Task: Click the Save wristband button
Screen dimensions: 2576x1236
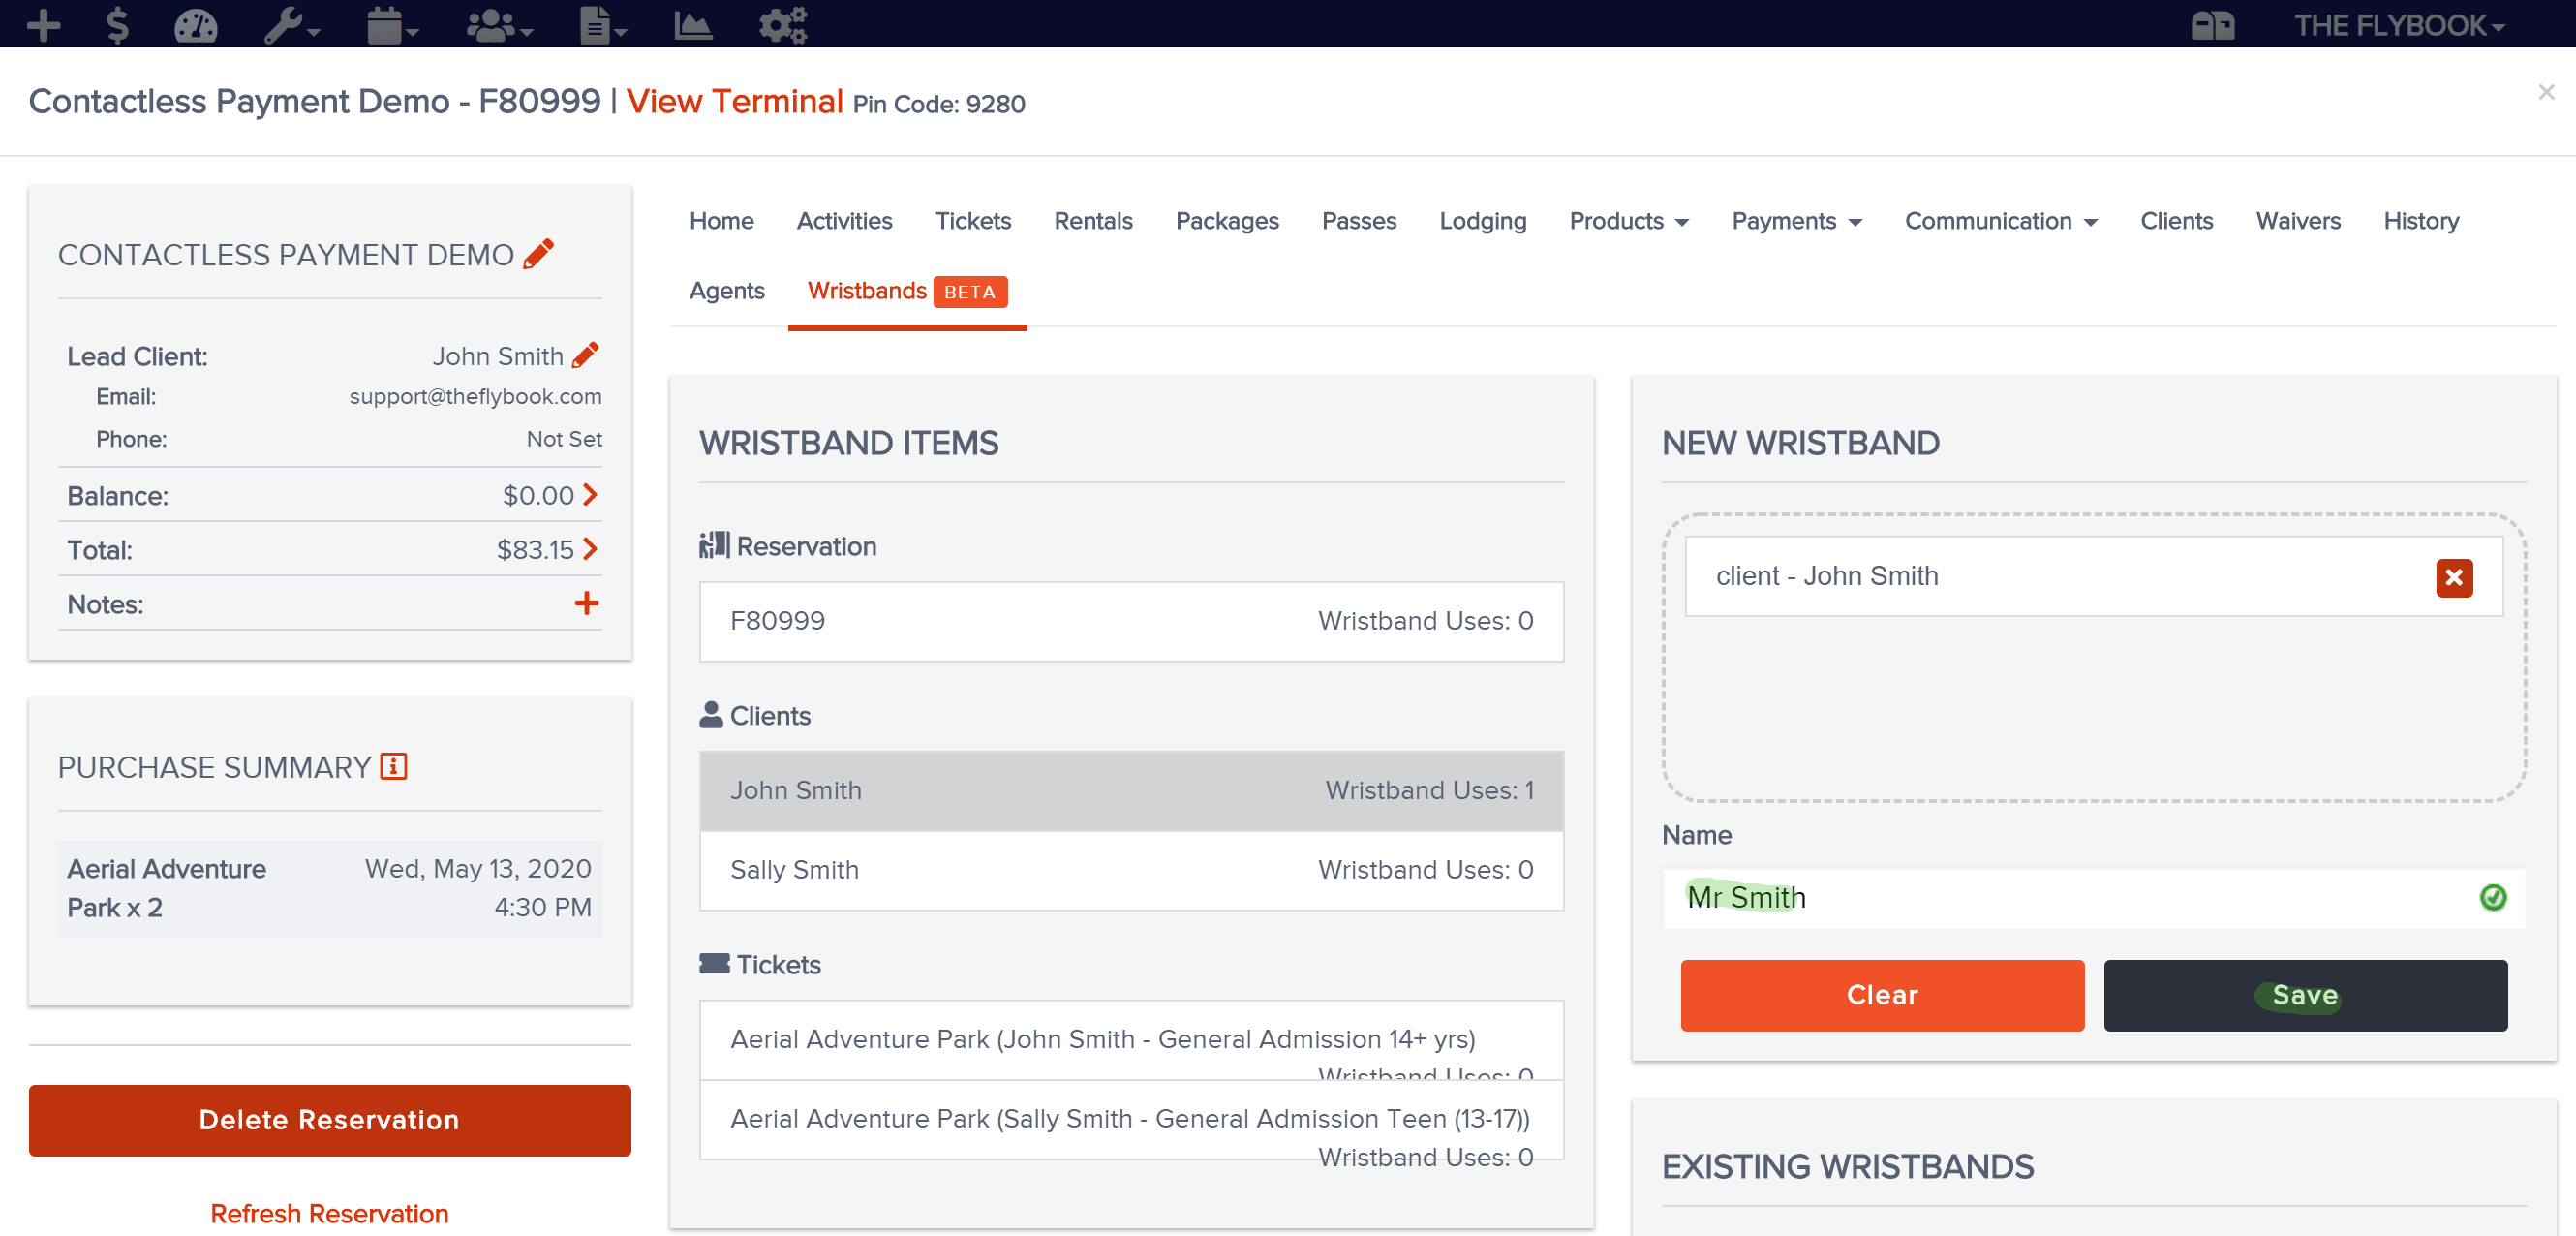Action: (x=2304, y=994)
